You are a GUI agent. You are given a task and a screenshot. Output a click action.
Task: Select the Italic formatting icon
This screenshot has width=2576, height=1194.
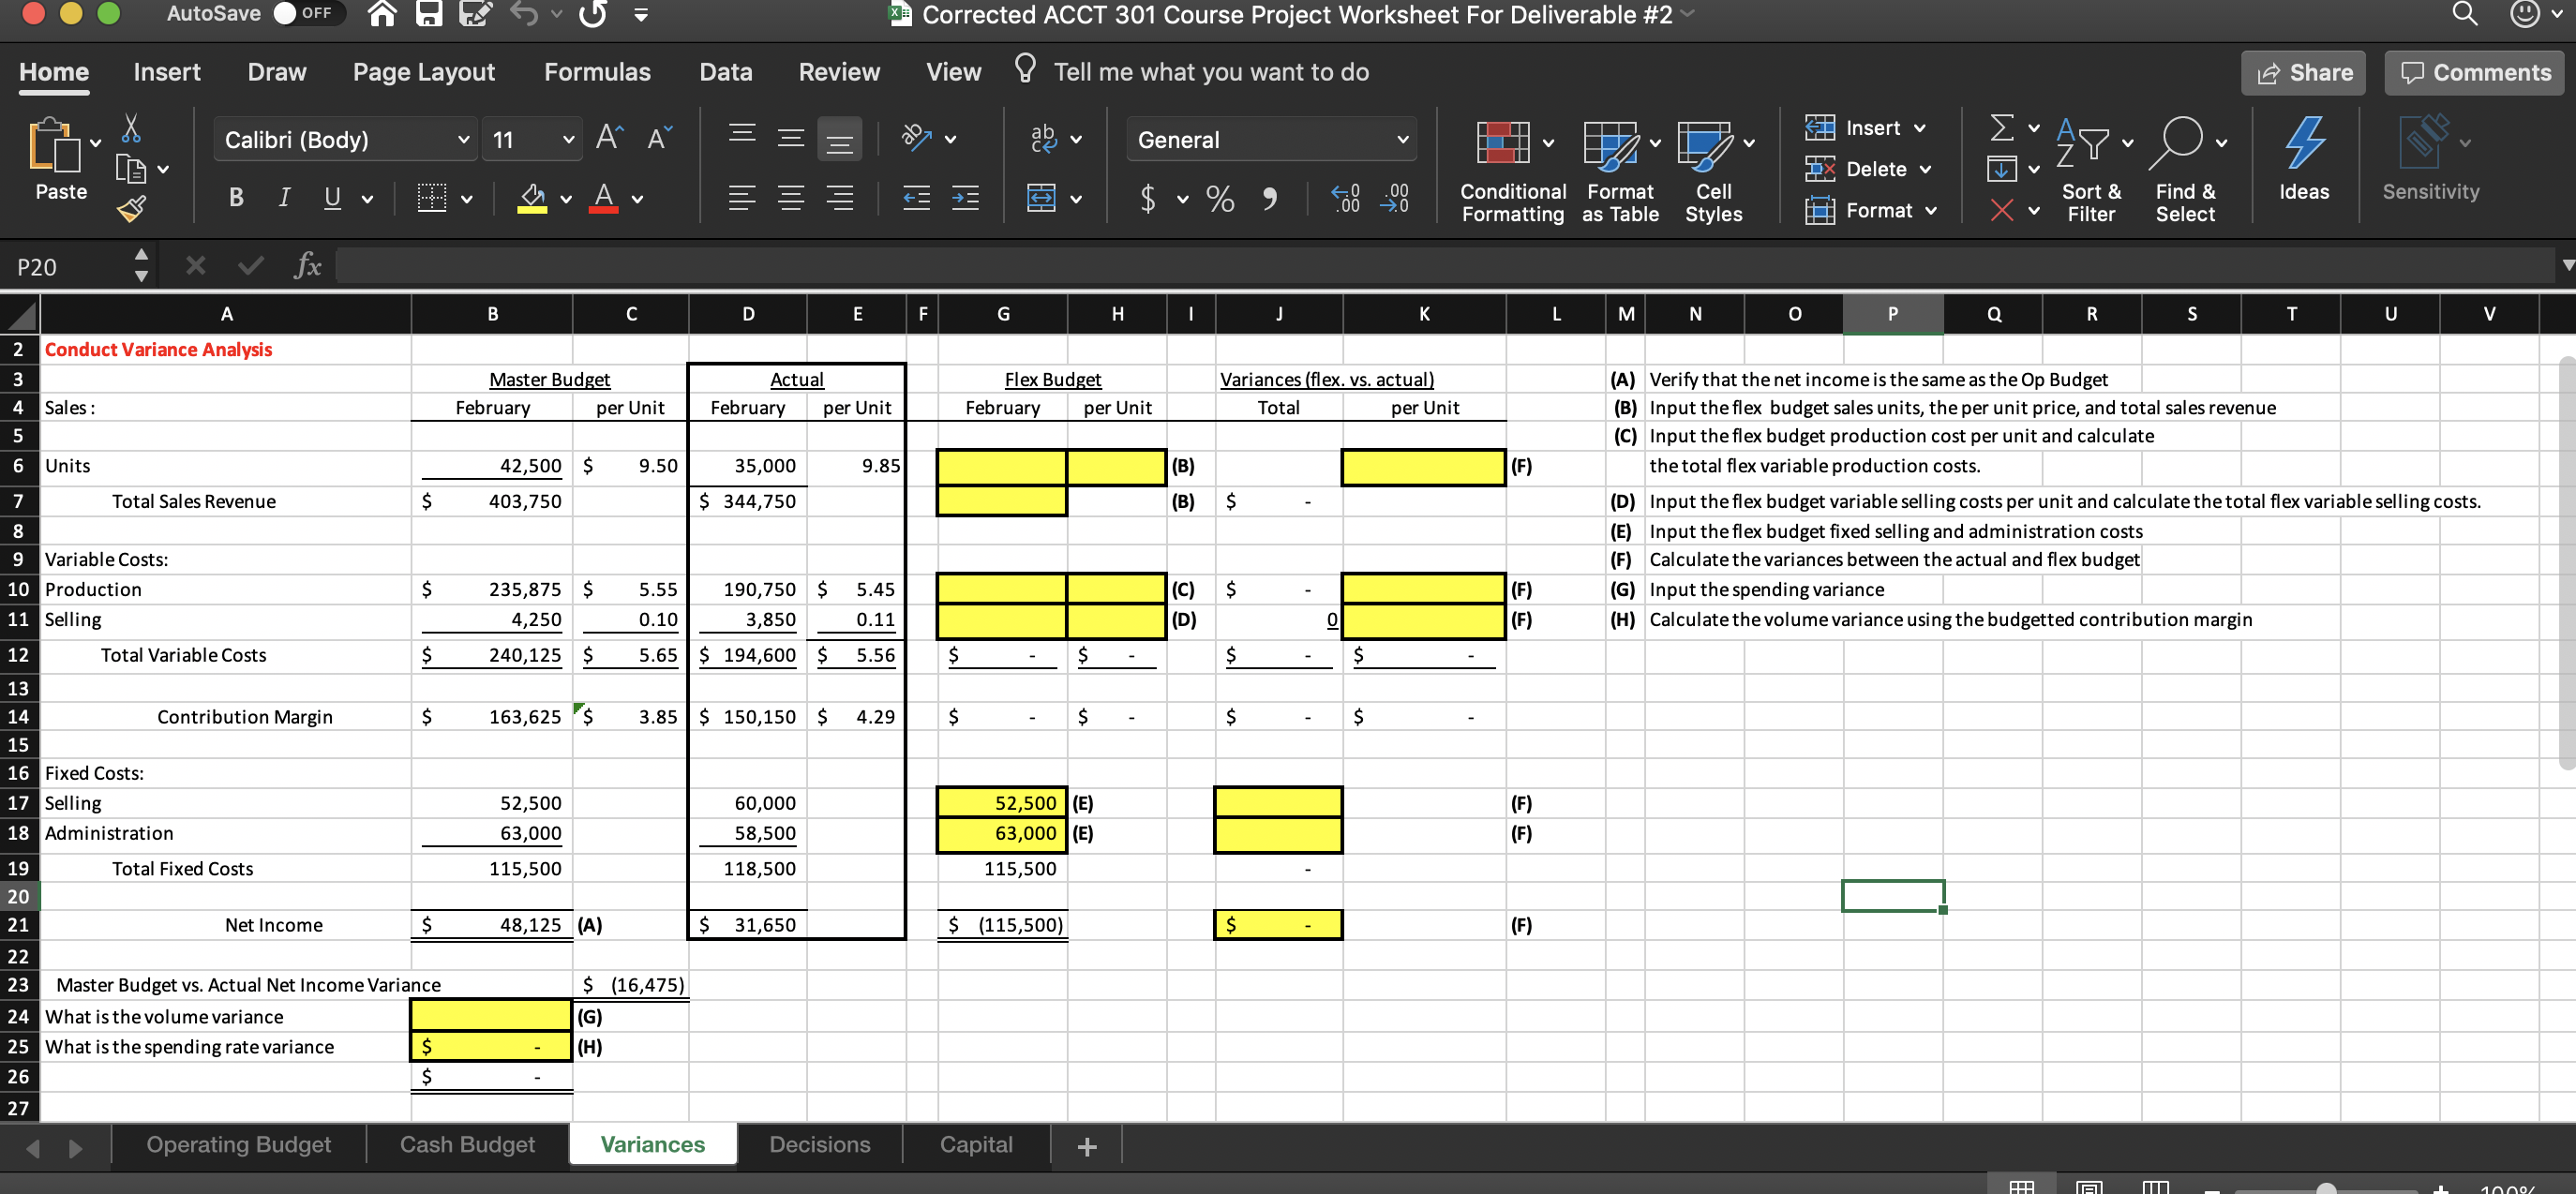pyautogui.click(x=283, y=197)
